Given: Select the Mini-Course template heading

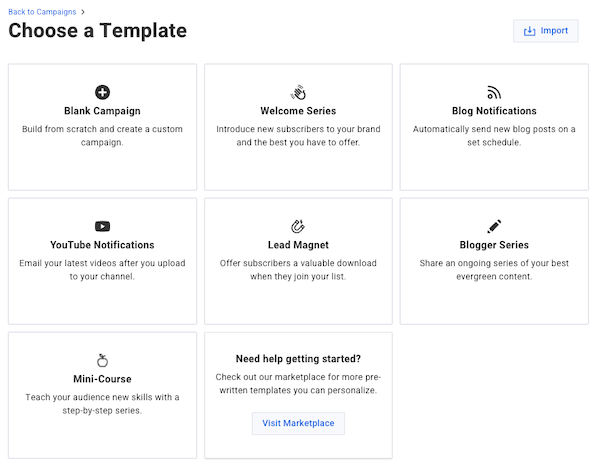Looking at the screenshot, I should 102,379.
